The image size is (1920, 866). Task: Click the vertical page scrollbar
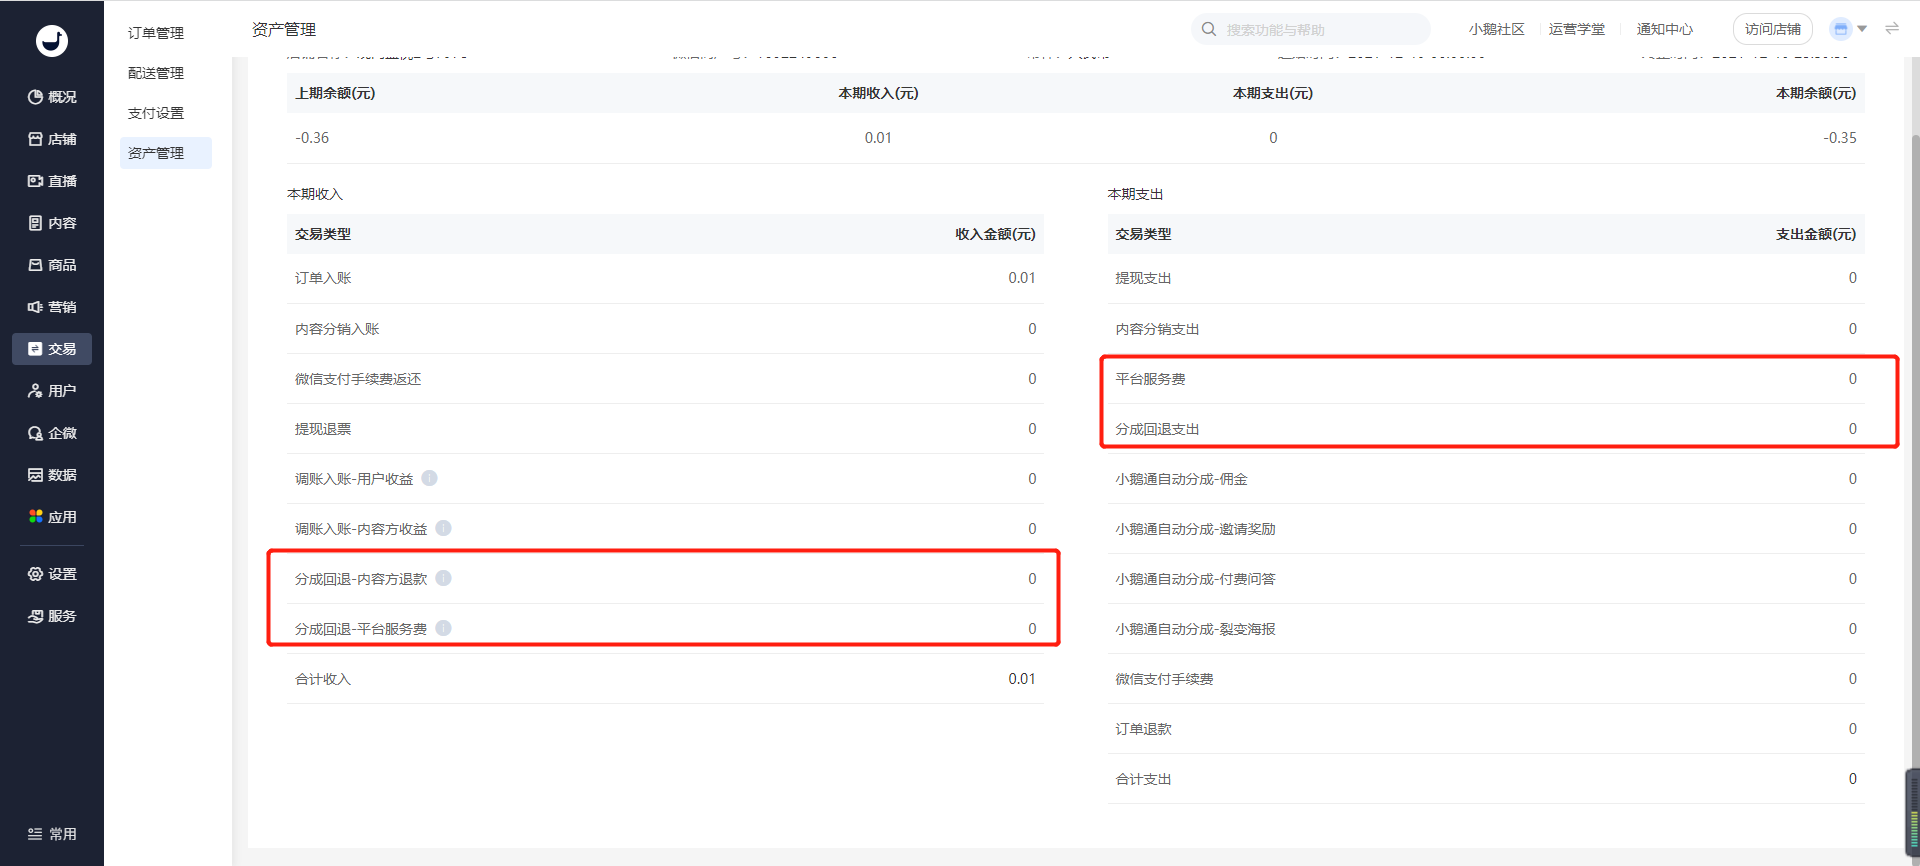1915,460
